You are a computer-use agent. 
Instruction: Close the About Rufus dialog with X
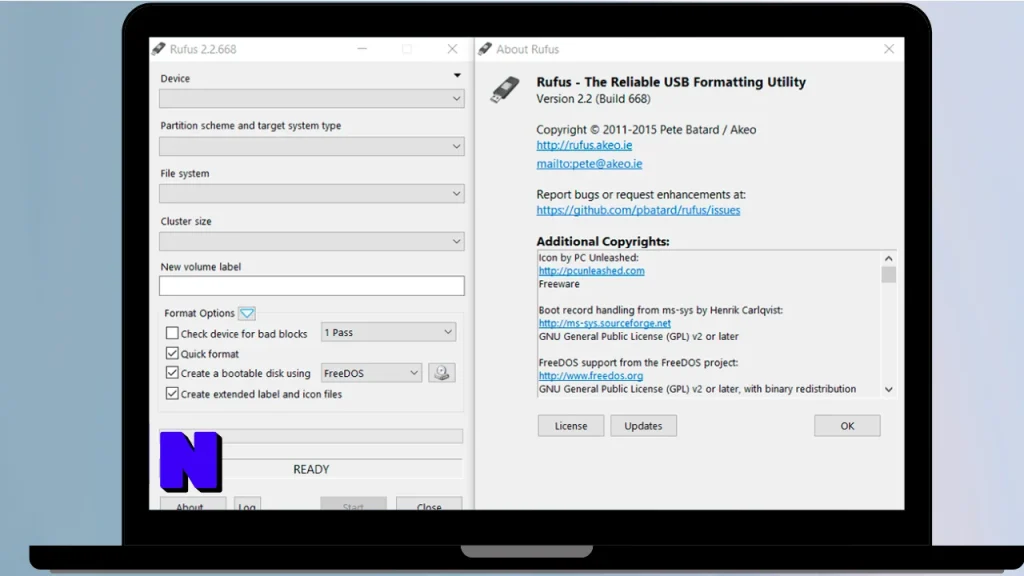(x=889, y=49)
